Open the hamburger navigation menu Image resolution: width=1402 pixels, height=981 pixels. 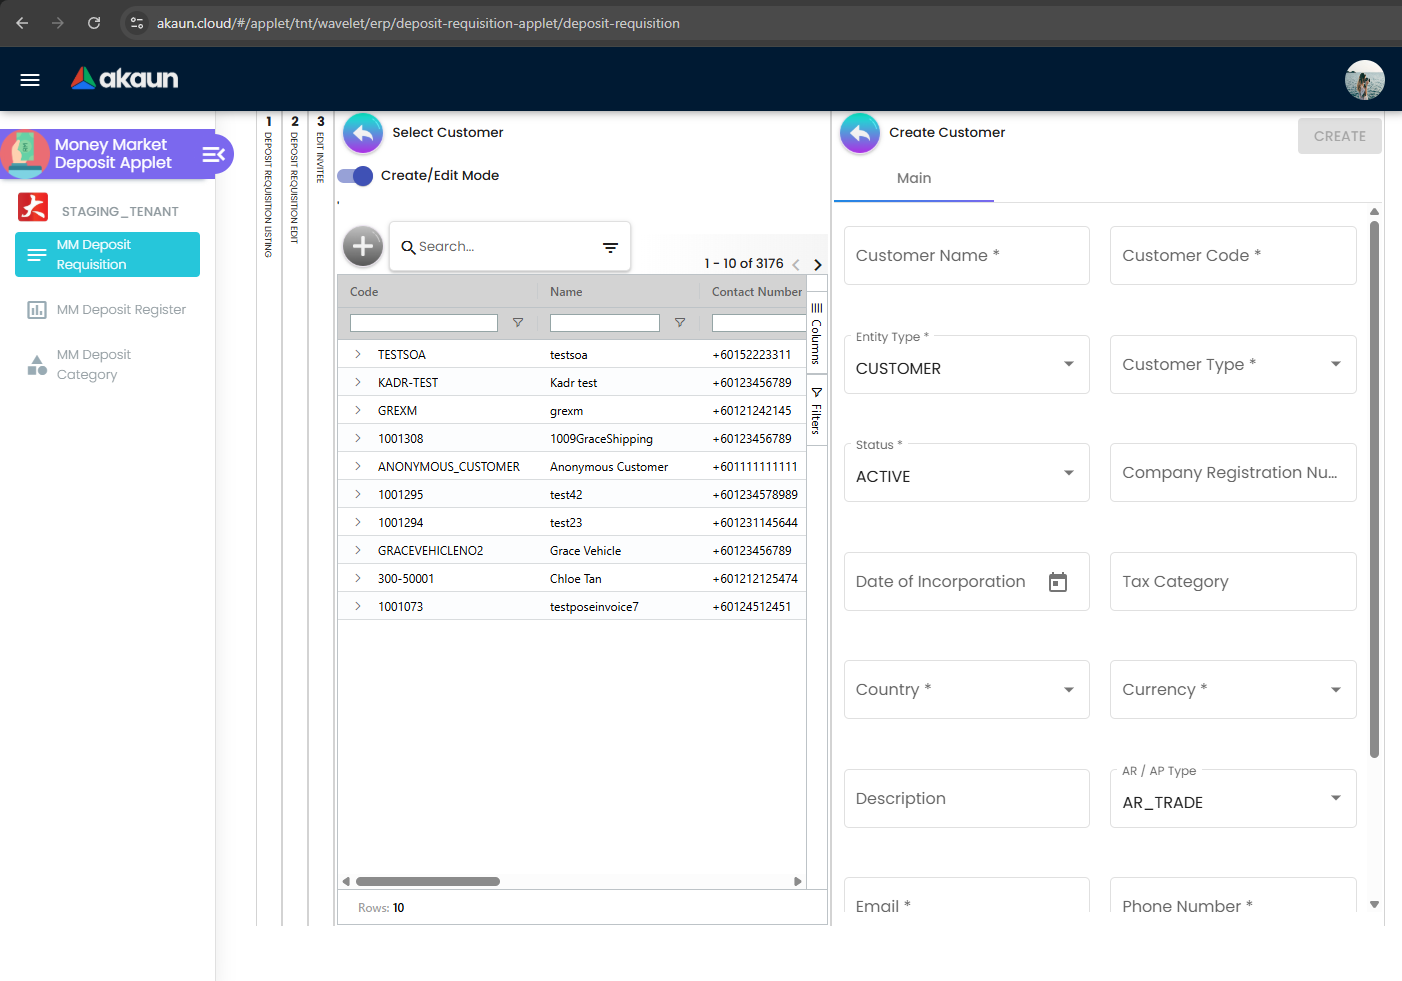(x=29, y=79)
